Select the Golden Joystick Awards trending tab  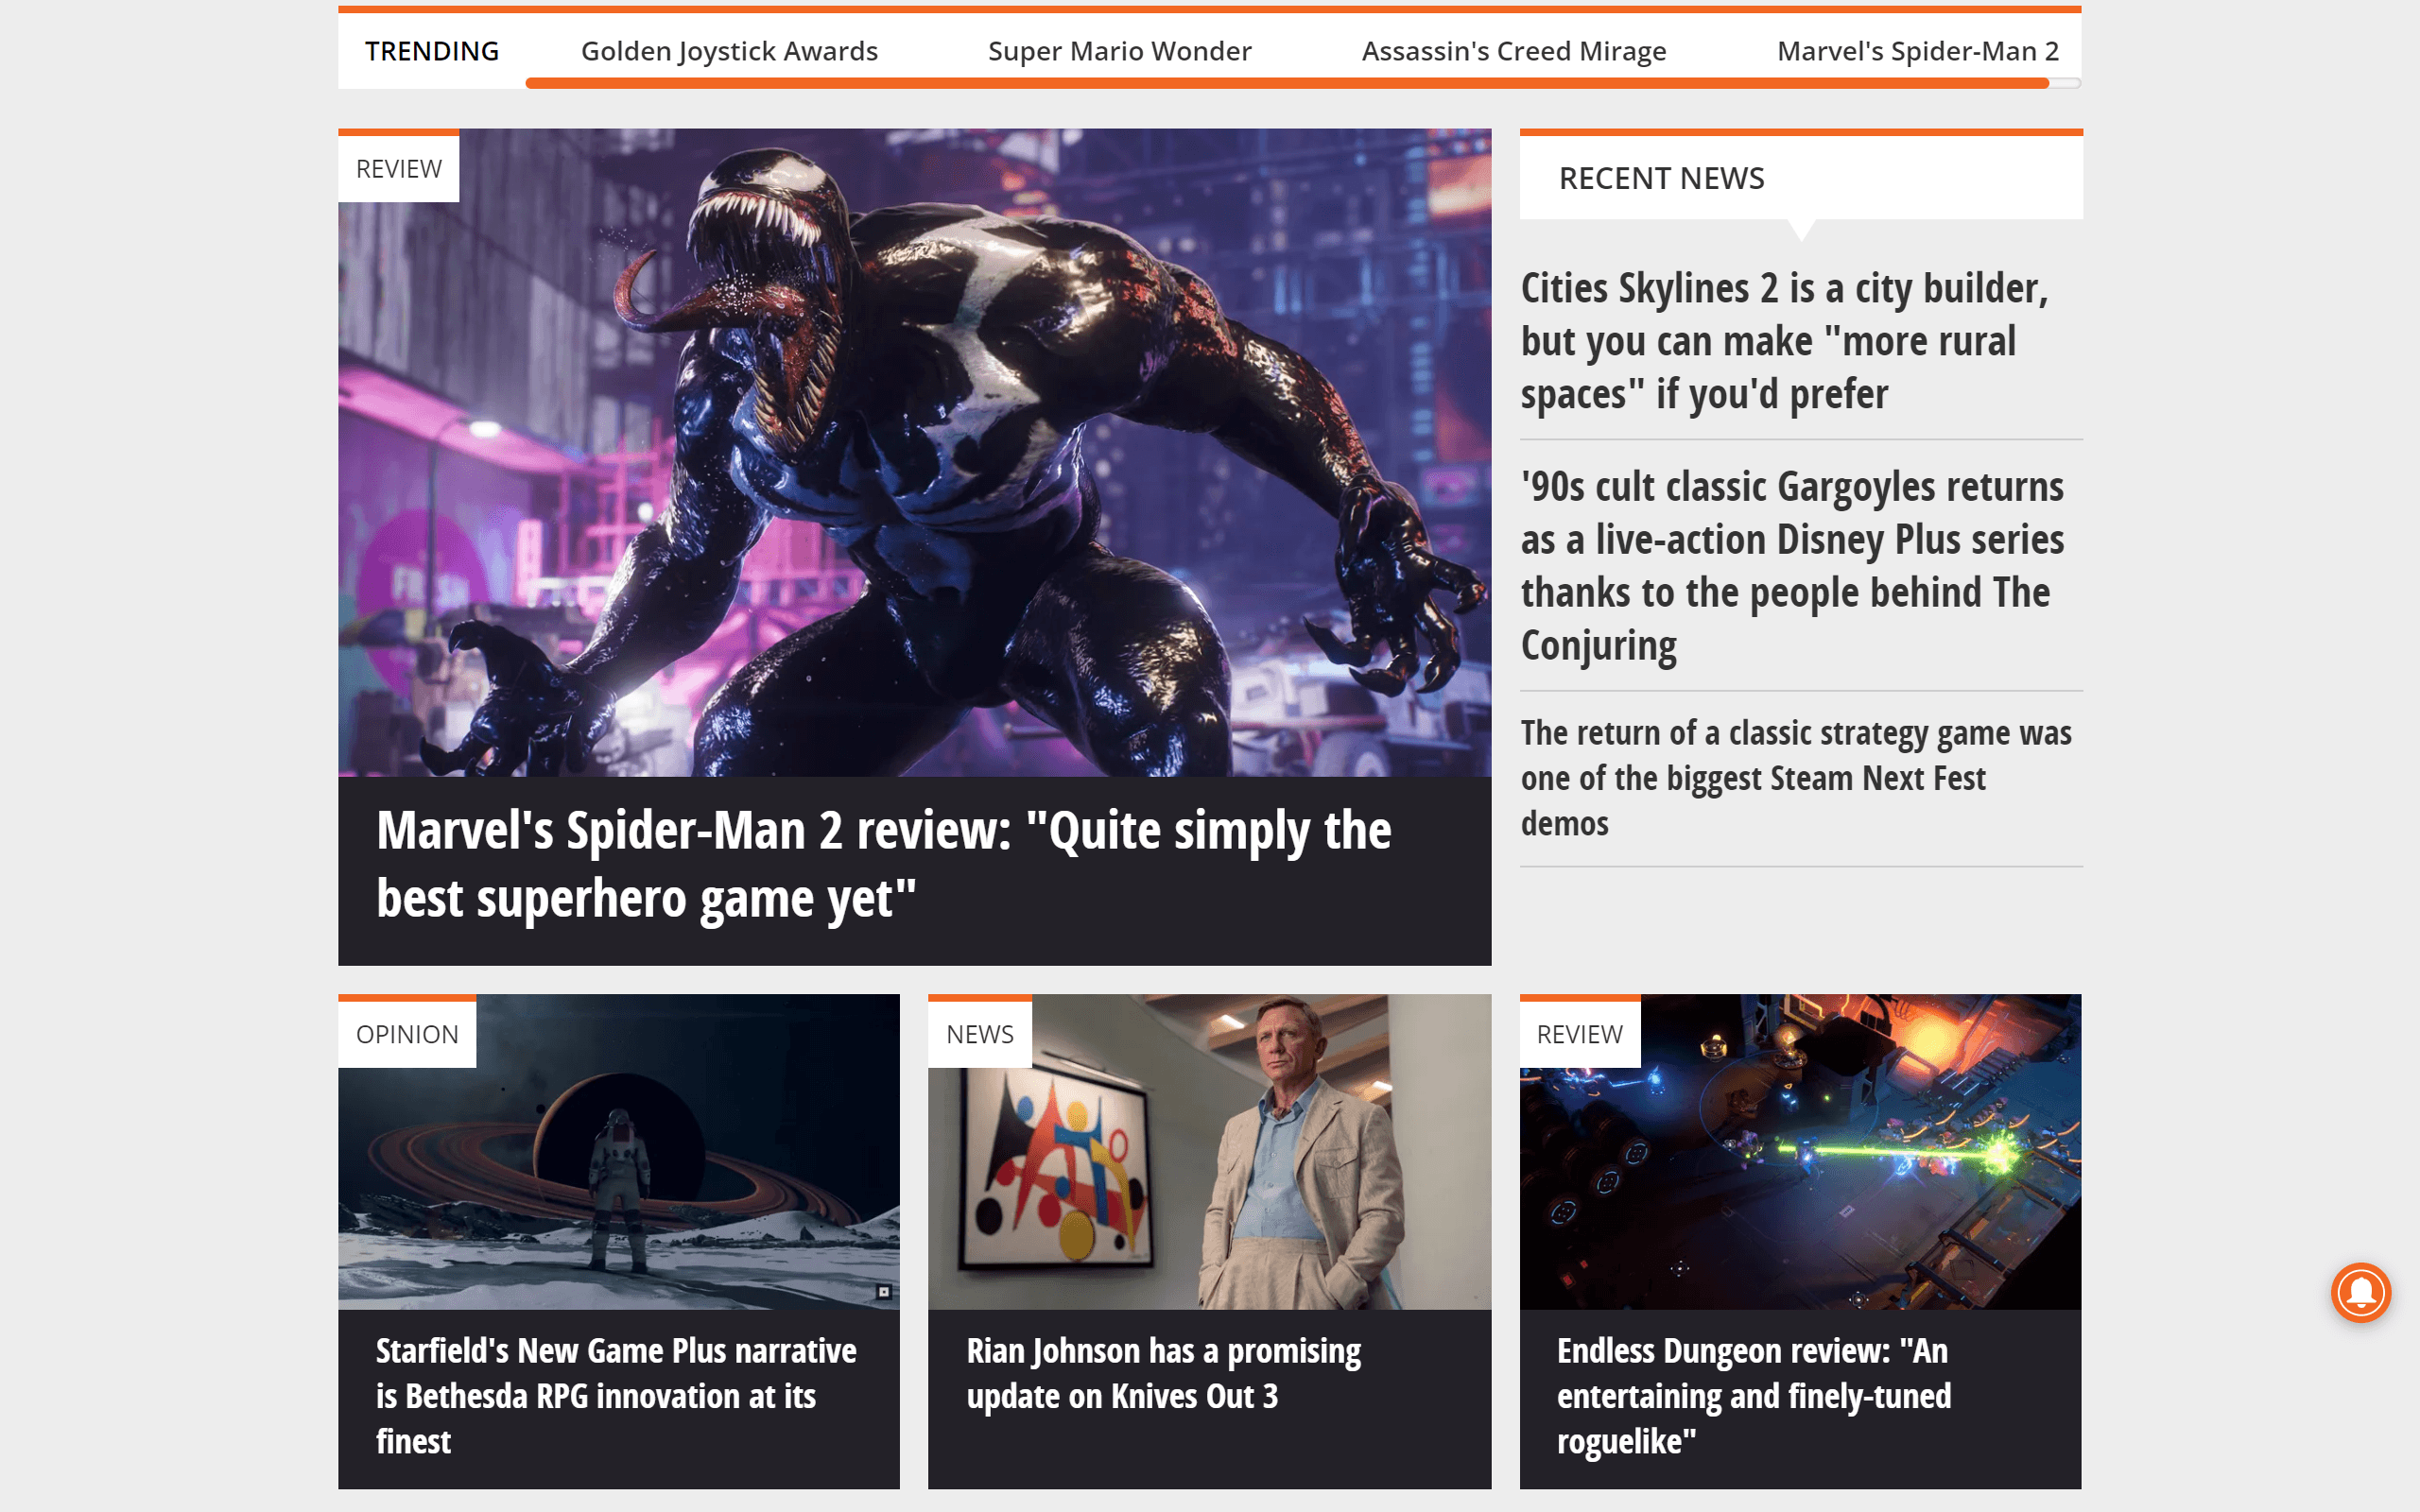(730, 50)
